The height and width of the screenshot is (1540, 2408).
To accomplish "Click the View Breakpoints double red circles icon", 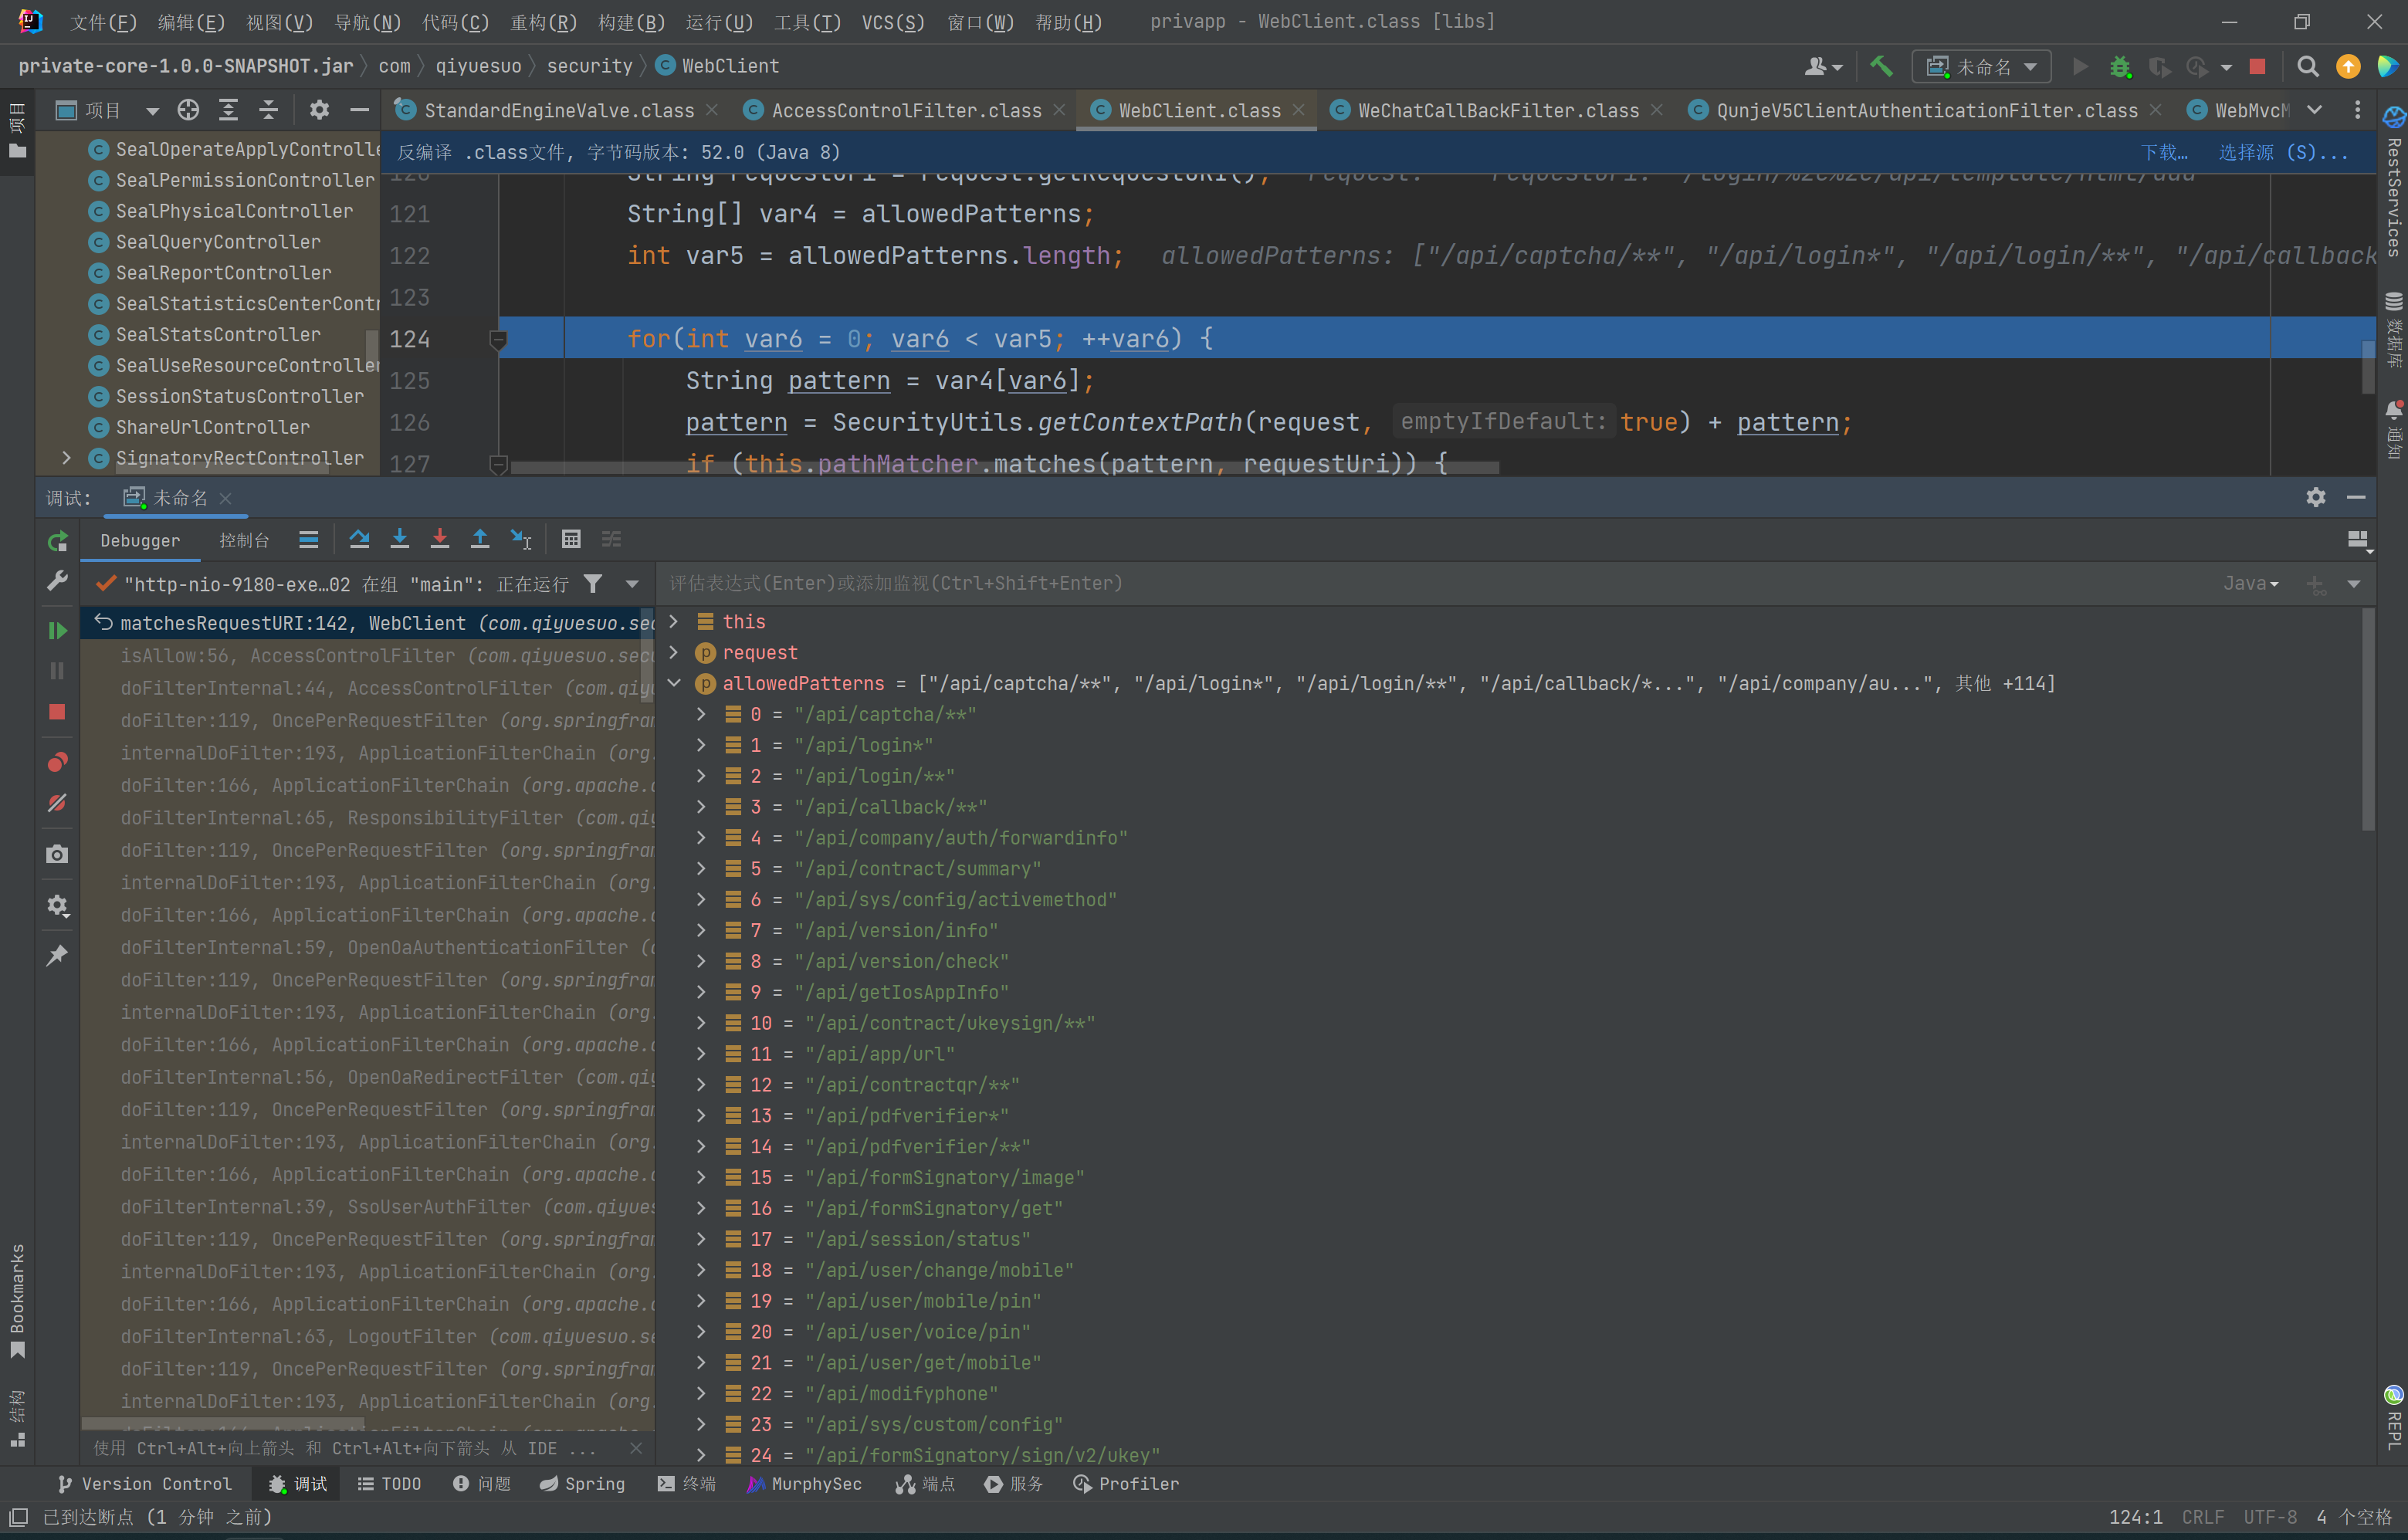I will click(x=57, y=763).
